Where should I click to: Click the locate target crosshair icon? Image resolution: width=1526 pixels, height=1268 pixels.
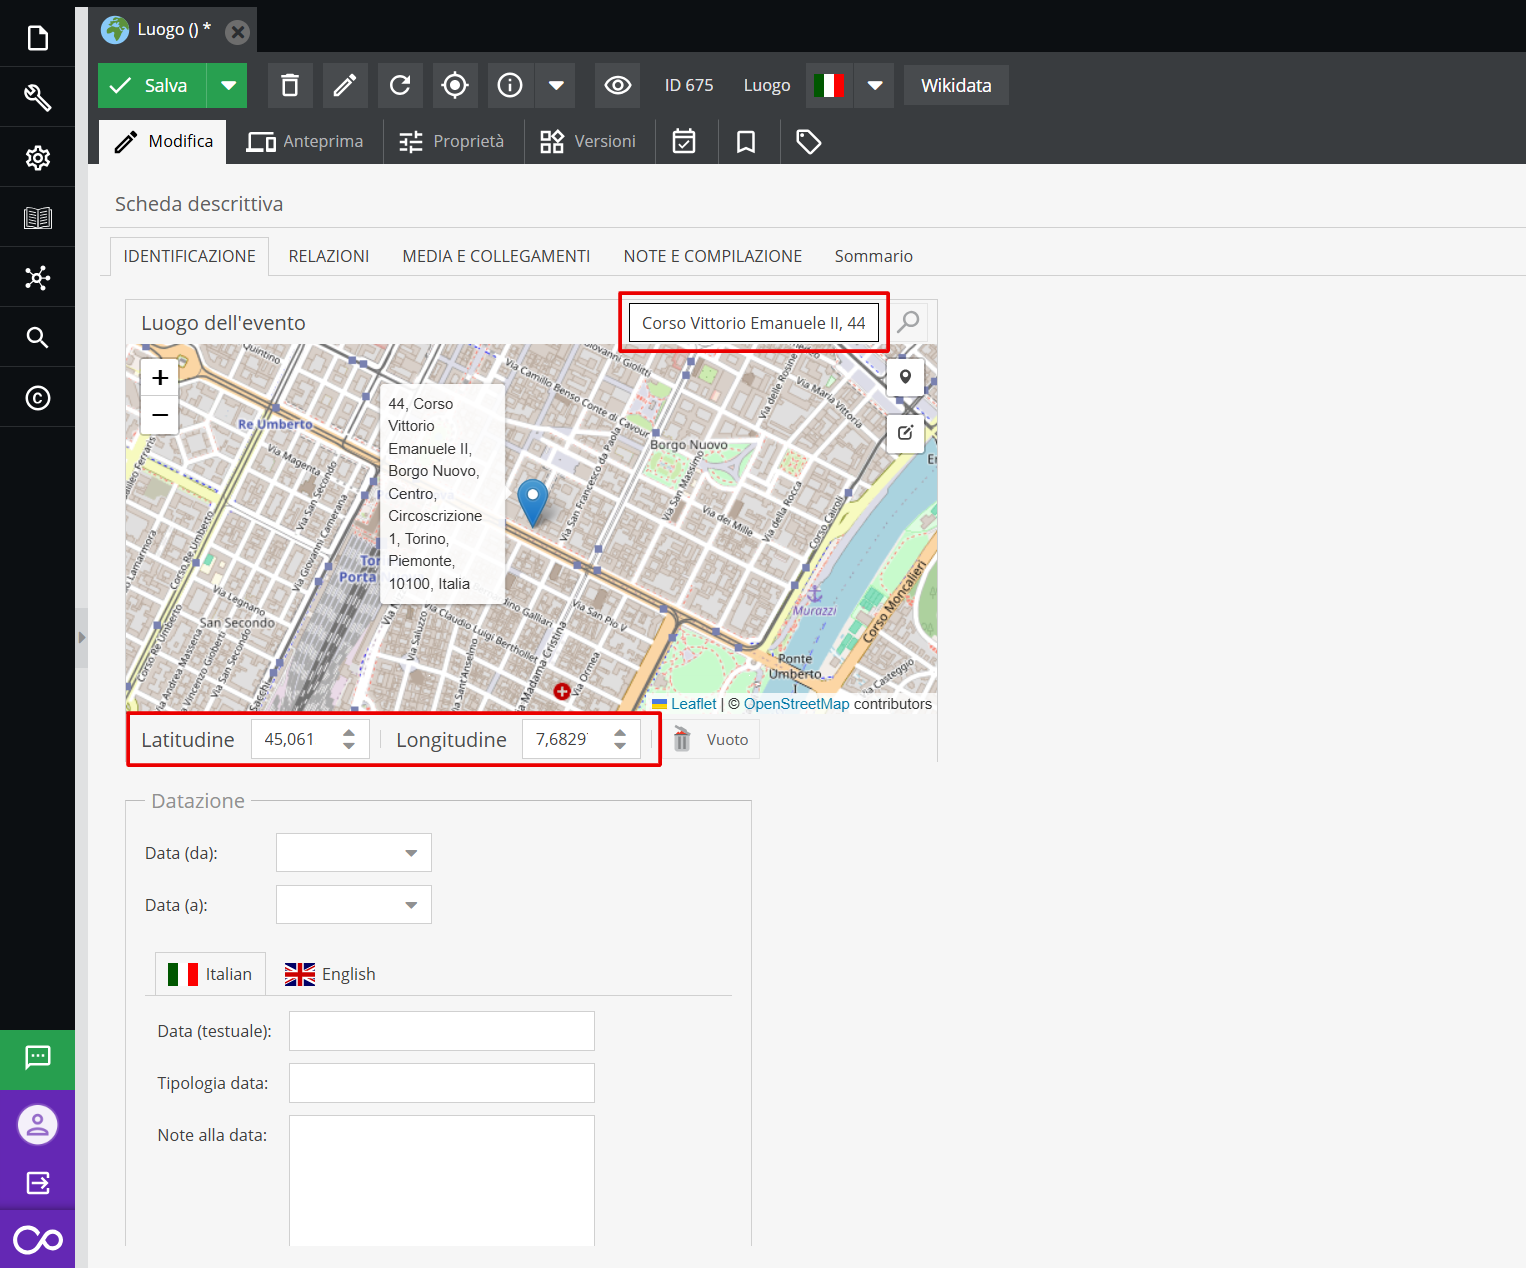pos(455,86)
